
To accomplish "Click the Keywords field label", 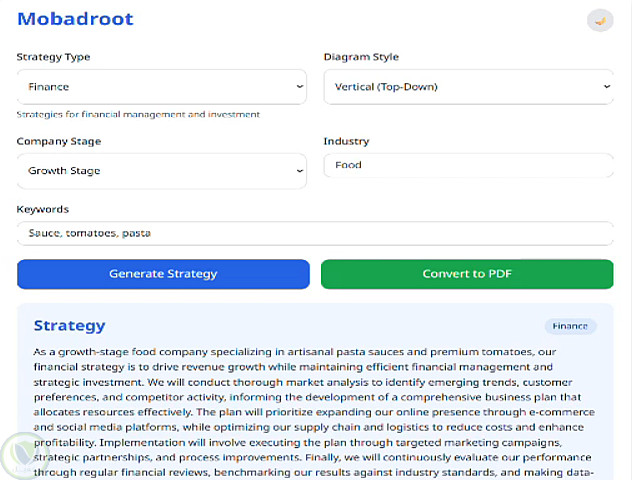I will pyautogui.click(x=43, y=209).
